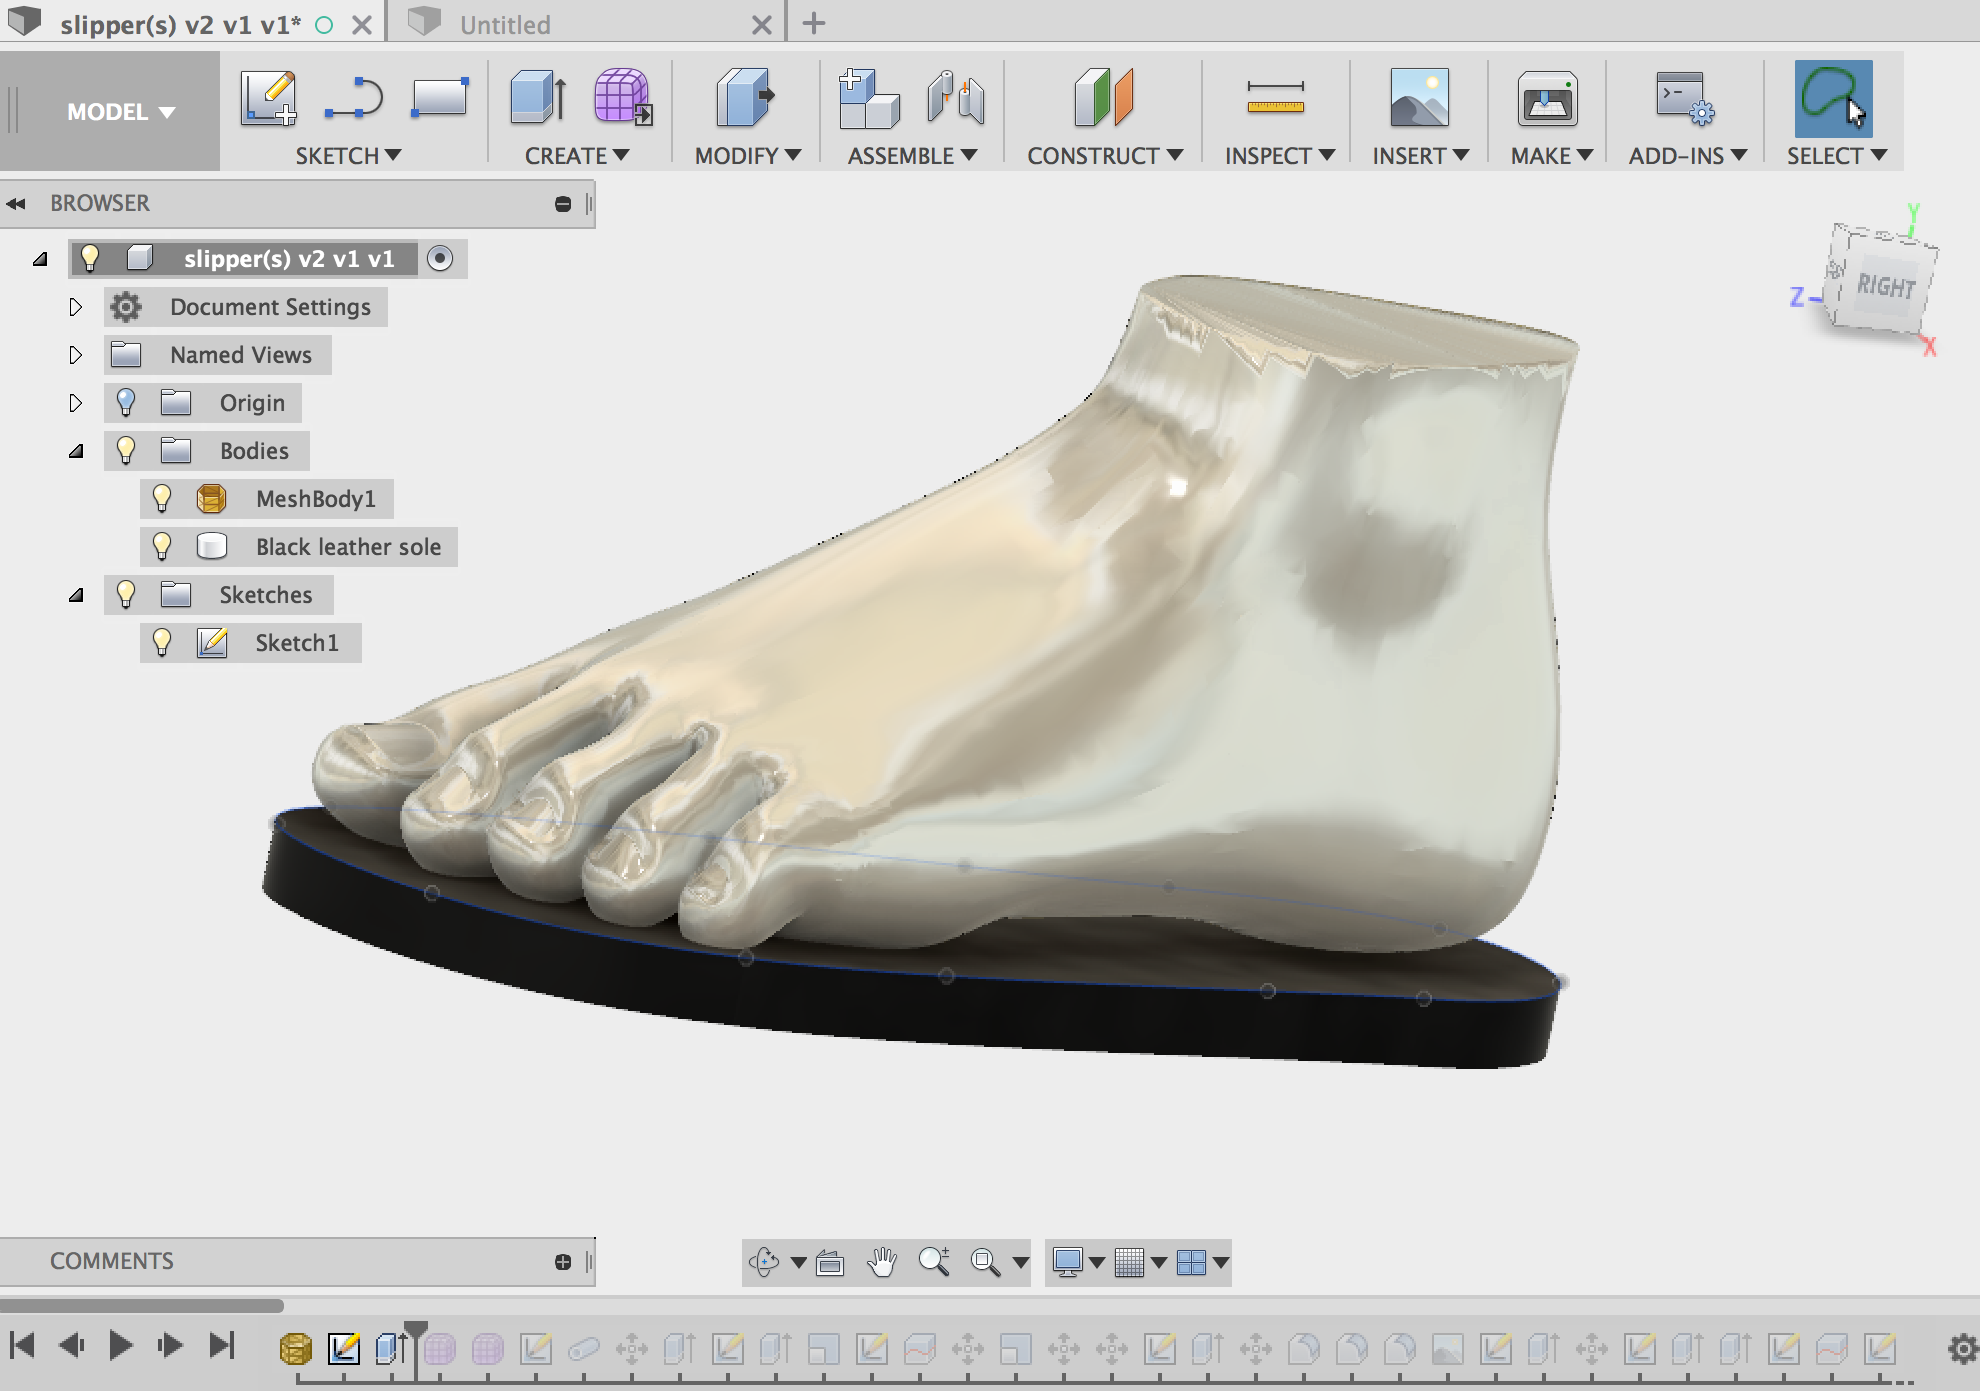Expand the Named Views tree node
Viewport: 1980px width, 1391px height.
click(75, 355)
